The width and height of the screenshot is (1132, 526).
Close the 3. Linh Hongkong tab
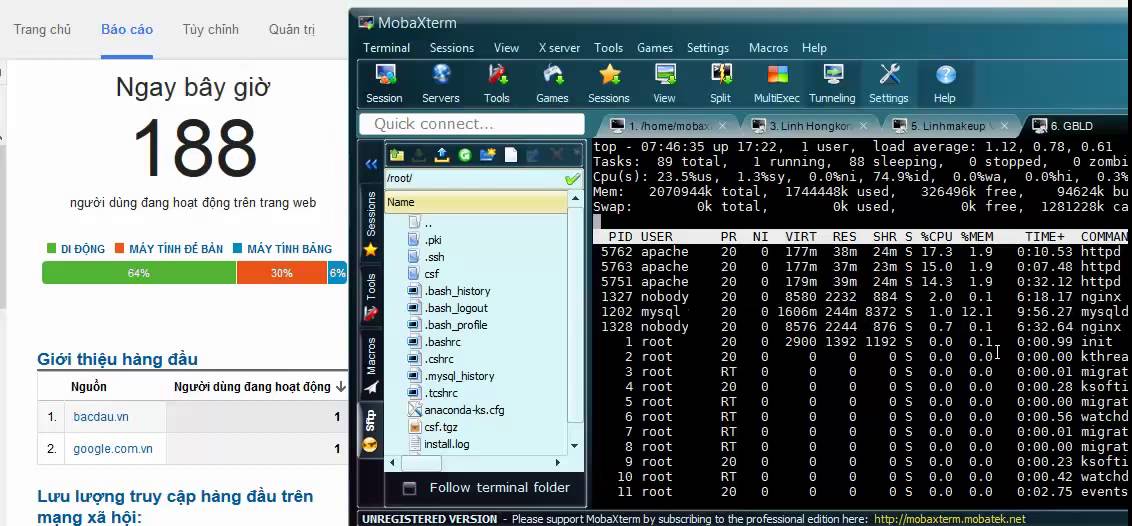(863, 126)
